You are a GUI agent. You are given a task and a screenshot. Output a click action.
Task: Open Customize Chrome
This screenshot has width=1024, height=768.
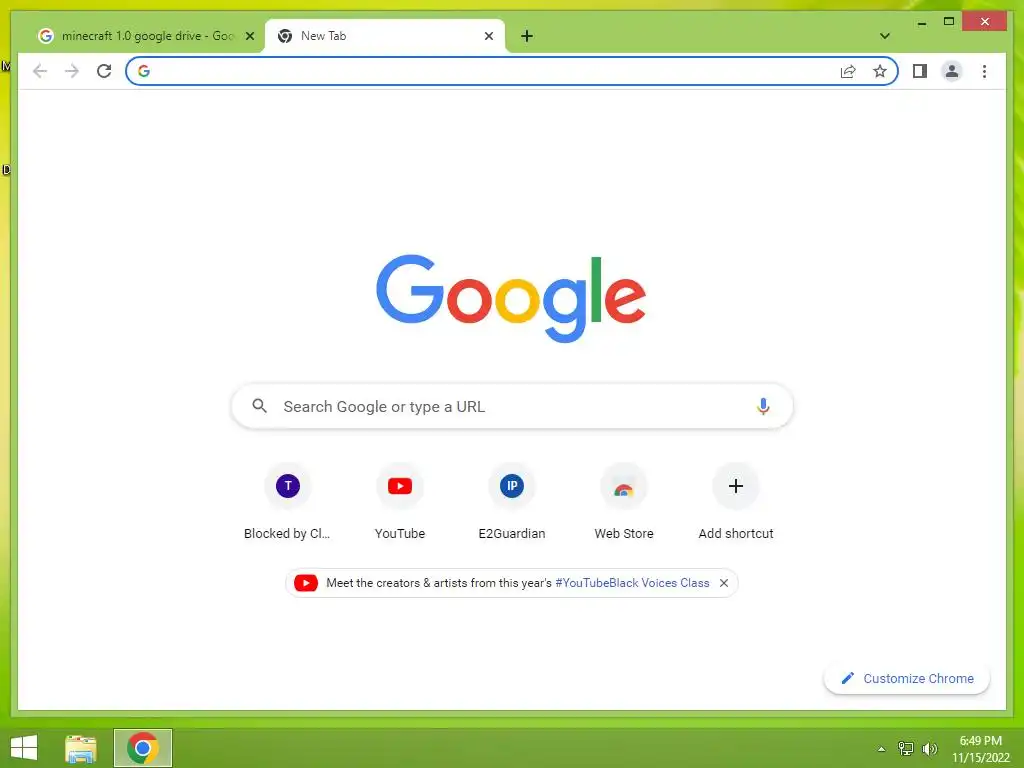coord(906,679)
